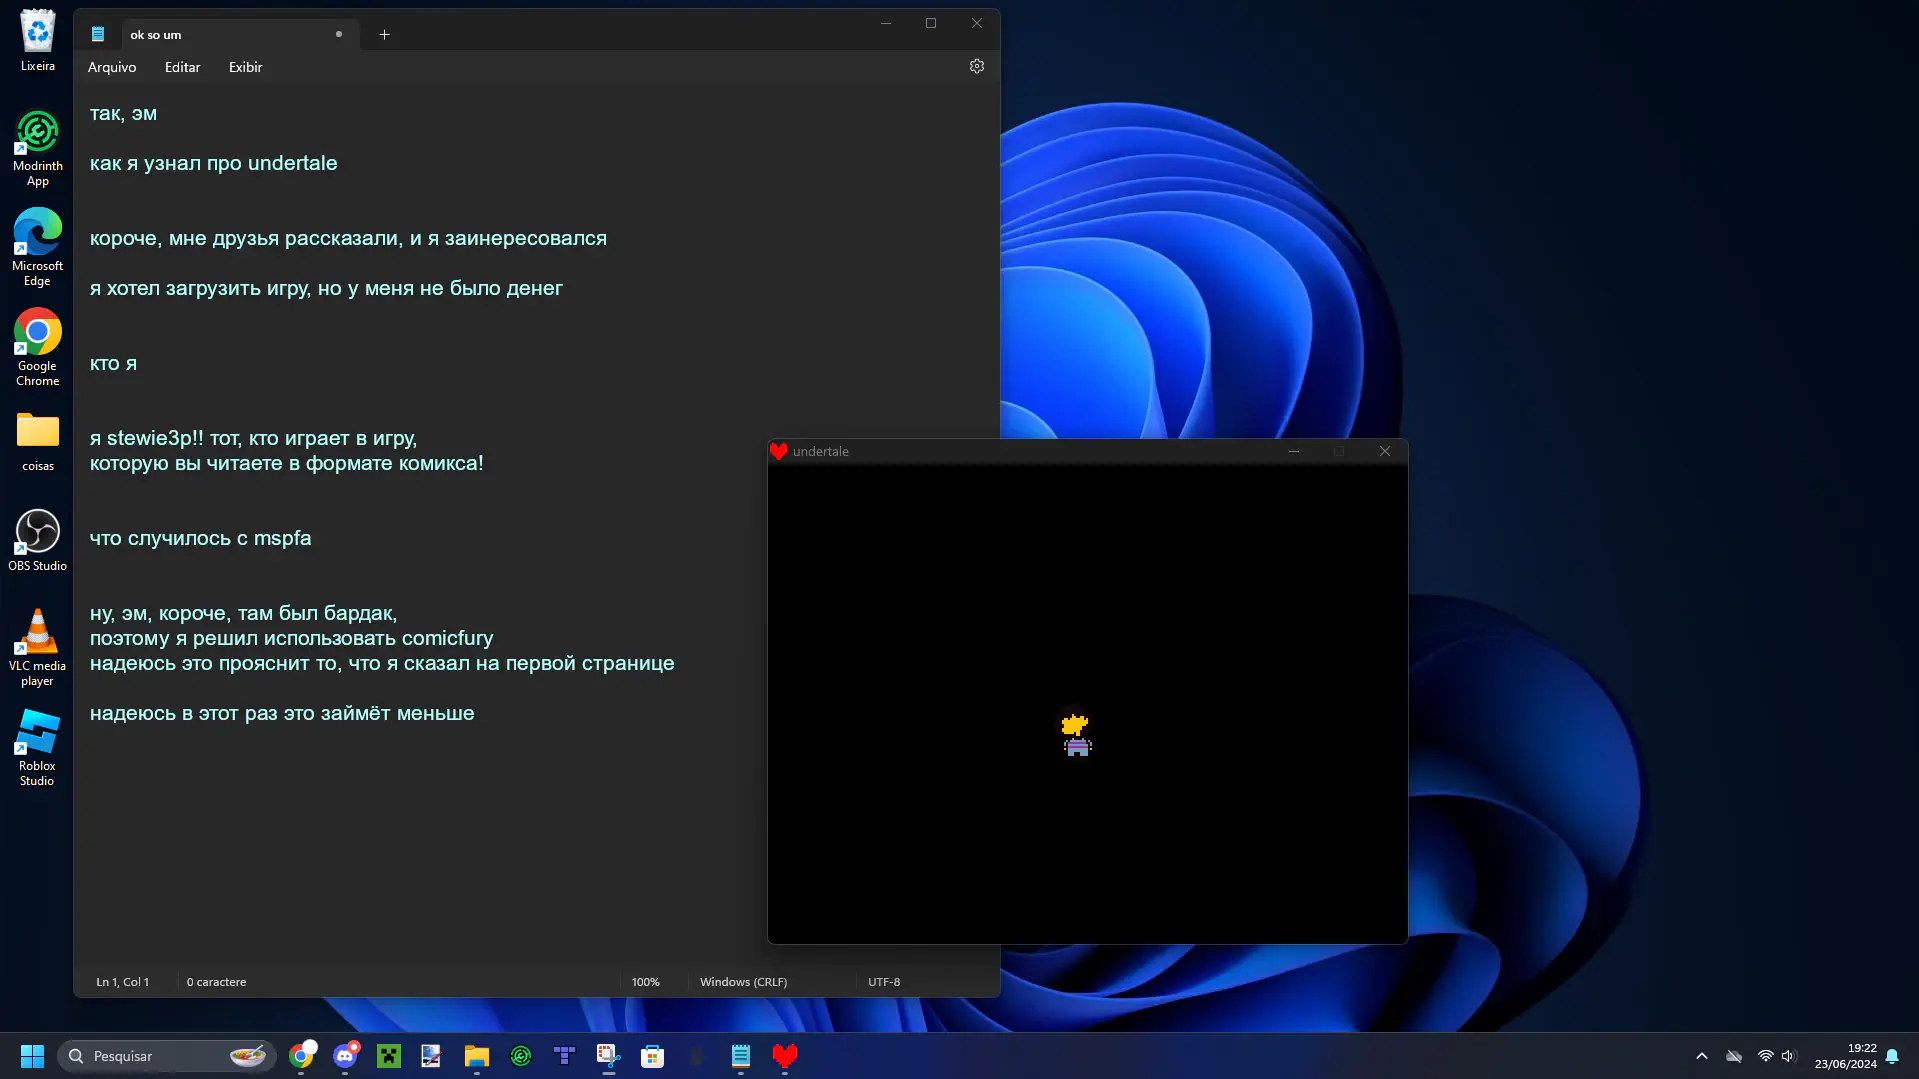The height and width of the screenshot is (1079, 1919).
Task: Open the Windows Start menu
Action: pos(32,1056)
